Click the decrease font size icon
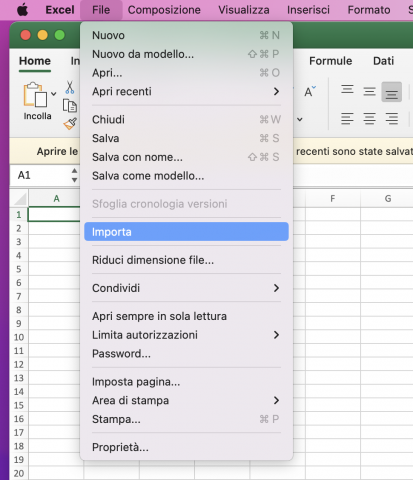This screenshot has height=480, width=413. pyautogui.click(x=310, y=92)
